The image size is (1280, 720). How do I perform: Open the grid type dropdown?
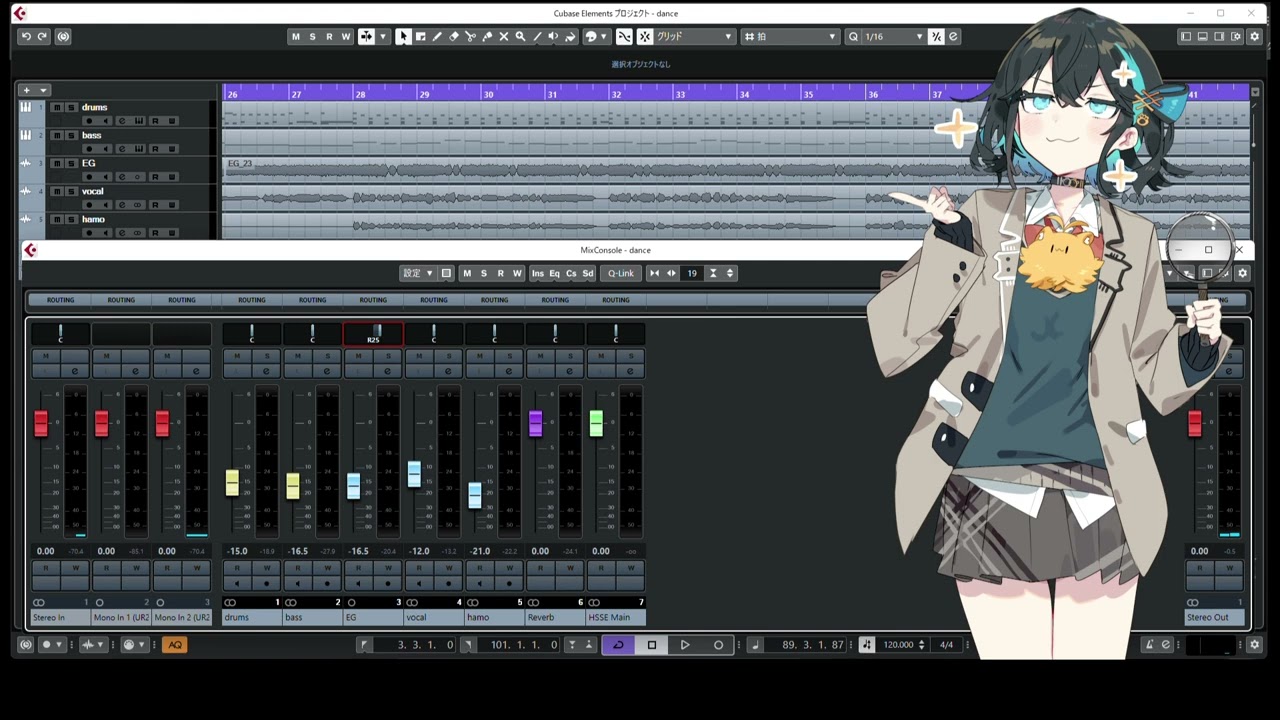790,37
